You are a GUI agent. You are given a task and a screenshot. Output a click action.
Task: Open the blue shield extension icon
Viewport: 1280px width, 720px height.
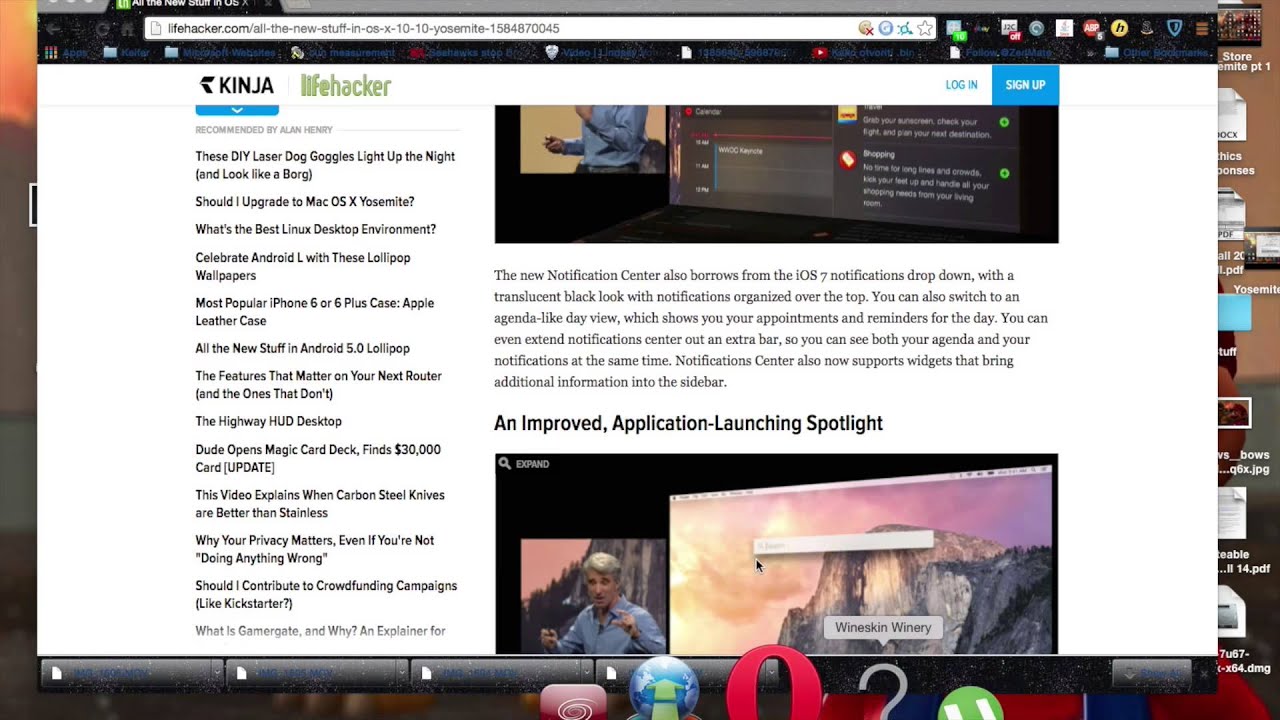(x=1175, y=29)
